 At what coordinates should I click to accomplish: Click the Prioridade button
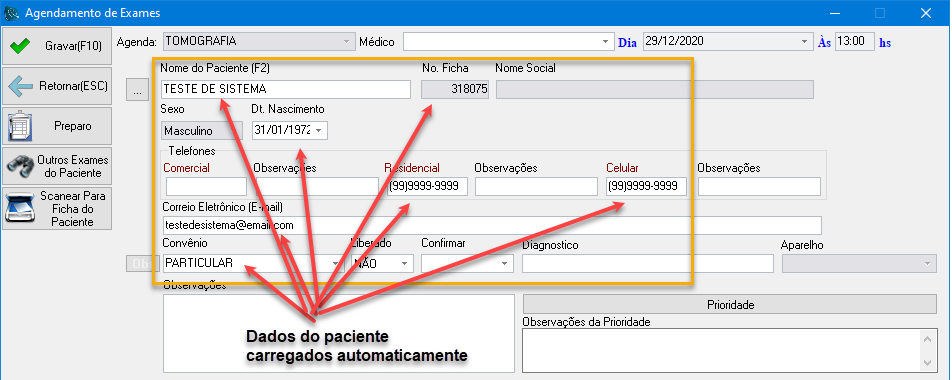(730, 304)
